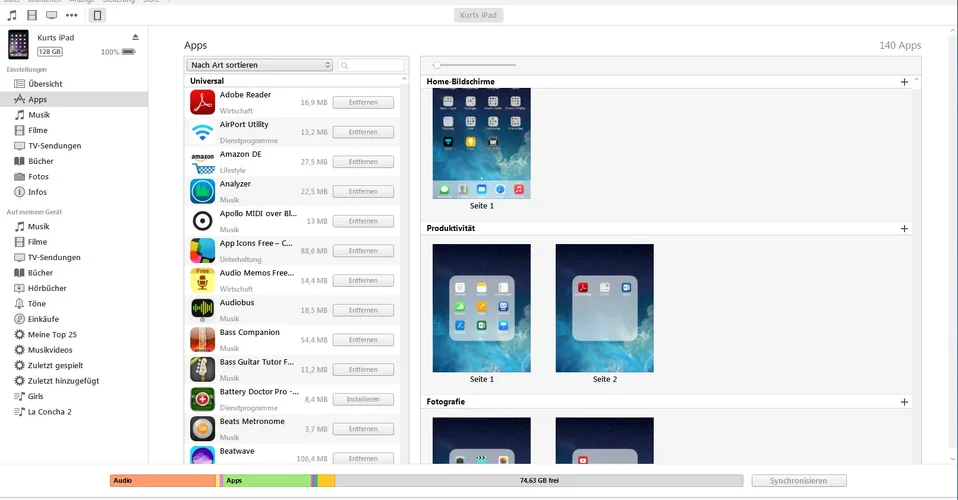Click the home screen zoom slider
This screenshot has height=500, width=958.
[x=437, y=65]
